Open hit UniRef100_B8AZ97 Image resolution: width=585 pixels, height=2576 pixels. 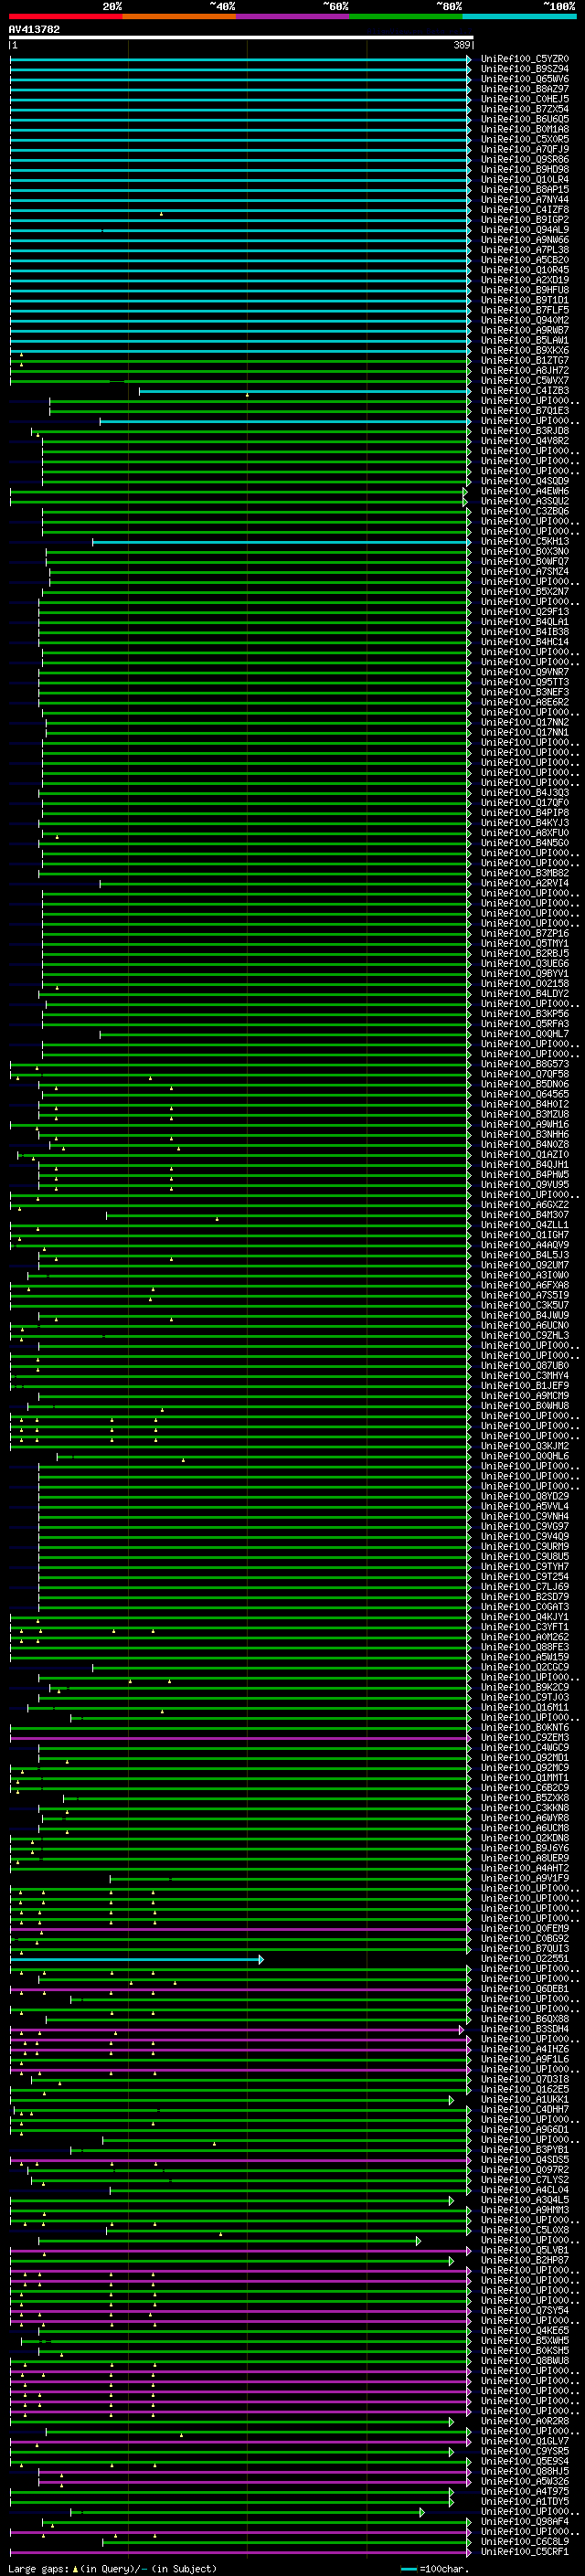click(525, 89)
